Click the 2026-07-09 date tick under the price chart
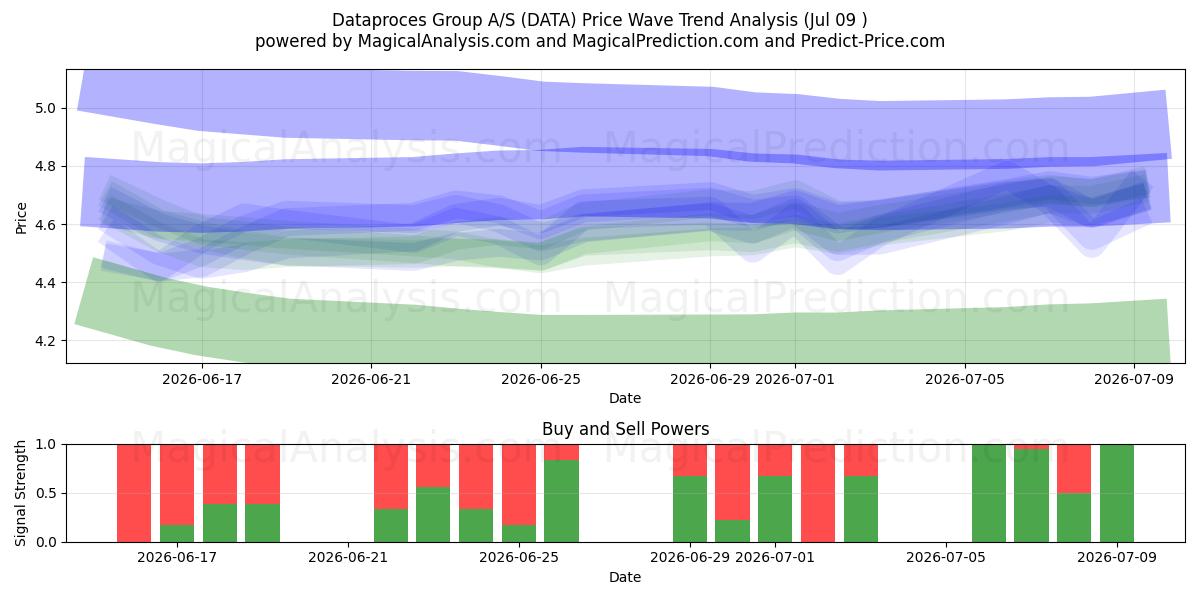The image size is (1200, 600). [1134, 379]
